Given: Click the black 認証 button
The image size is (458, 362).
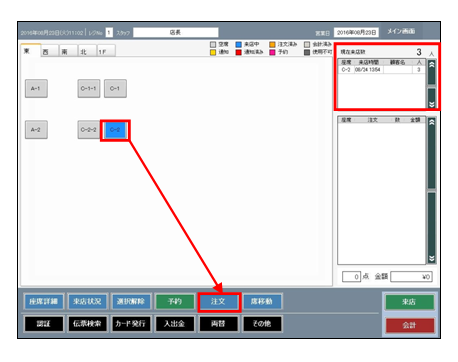Looking at the screenshot, I should tap(43, 324).
